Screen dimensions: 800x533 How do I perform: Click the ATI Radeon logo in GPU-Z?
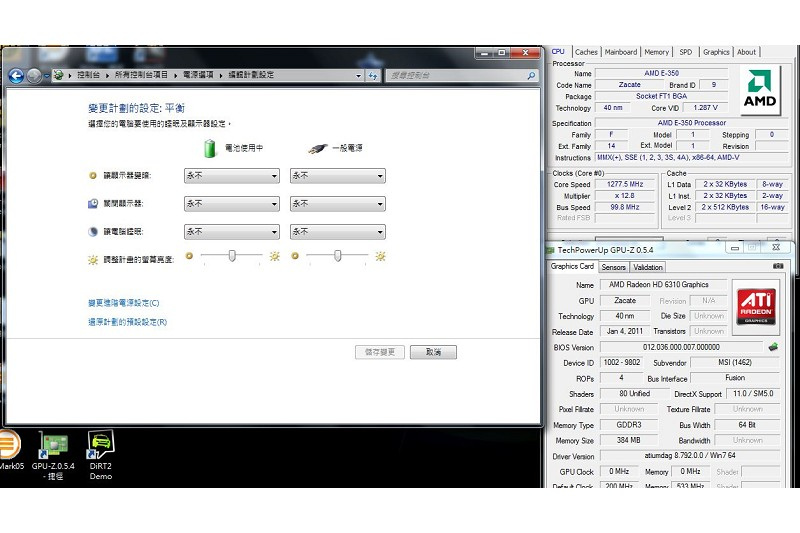756,306
